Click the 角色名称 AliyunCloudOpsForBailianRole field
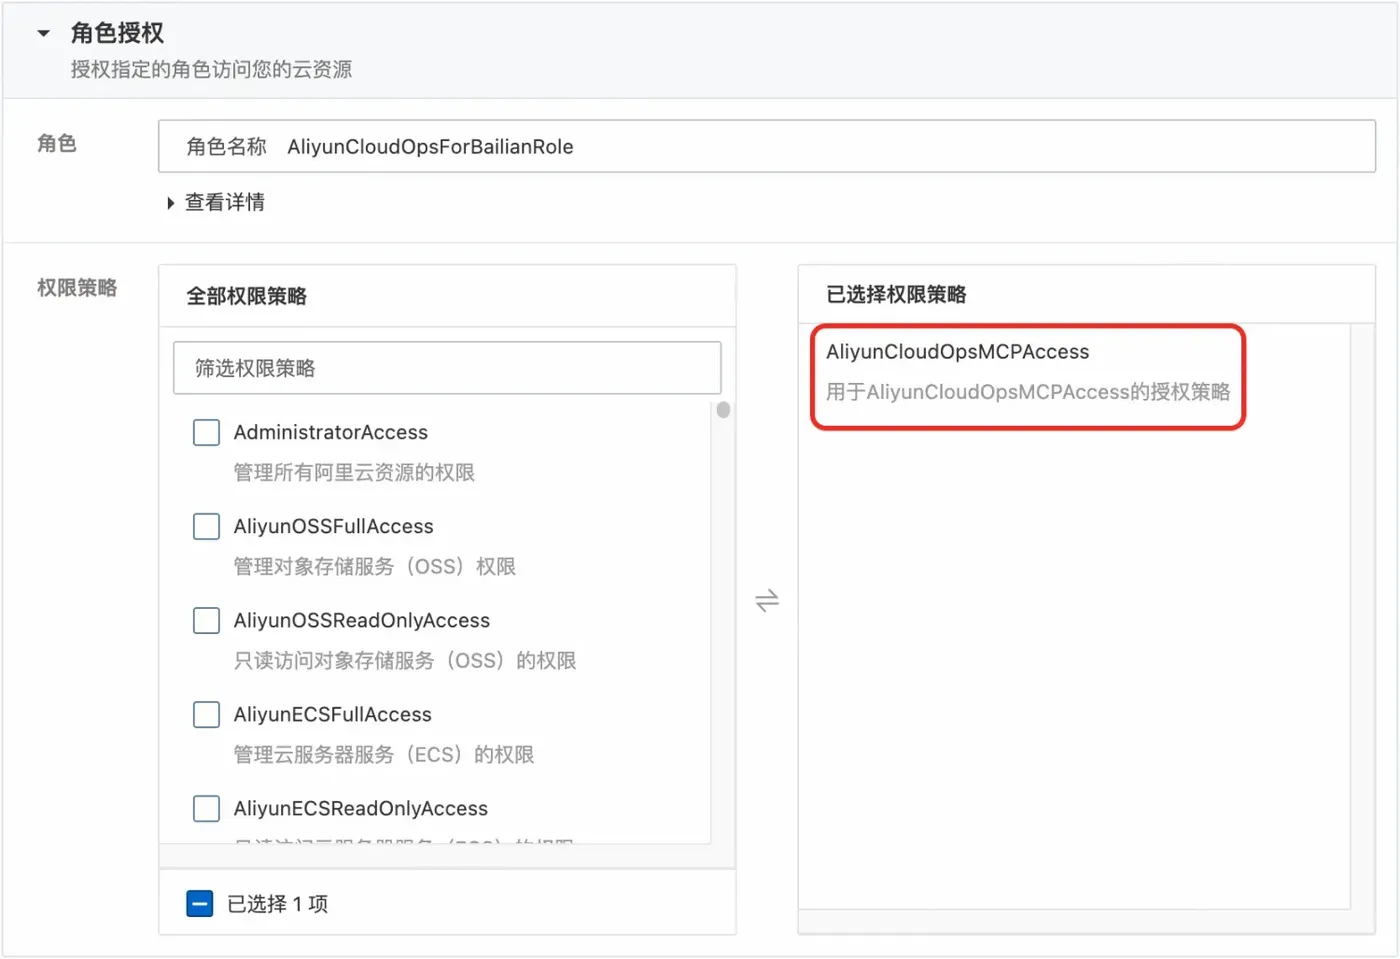 (x=767, y=146)
